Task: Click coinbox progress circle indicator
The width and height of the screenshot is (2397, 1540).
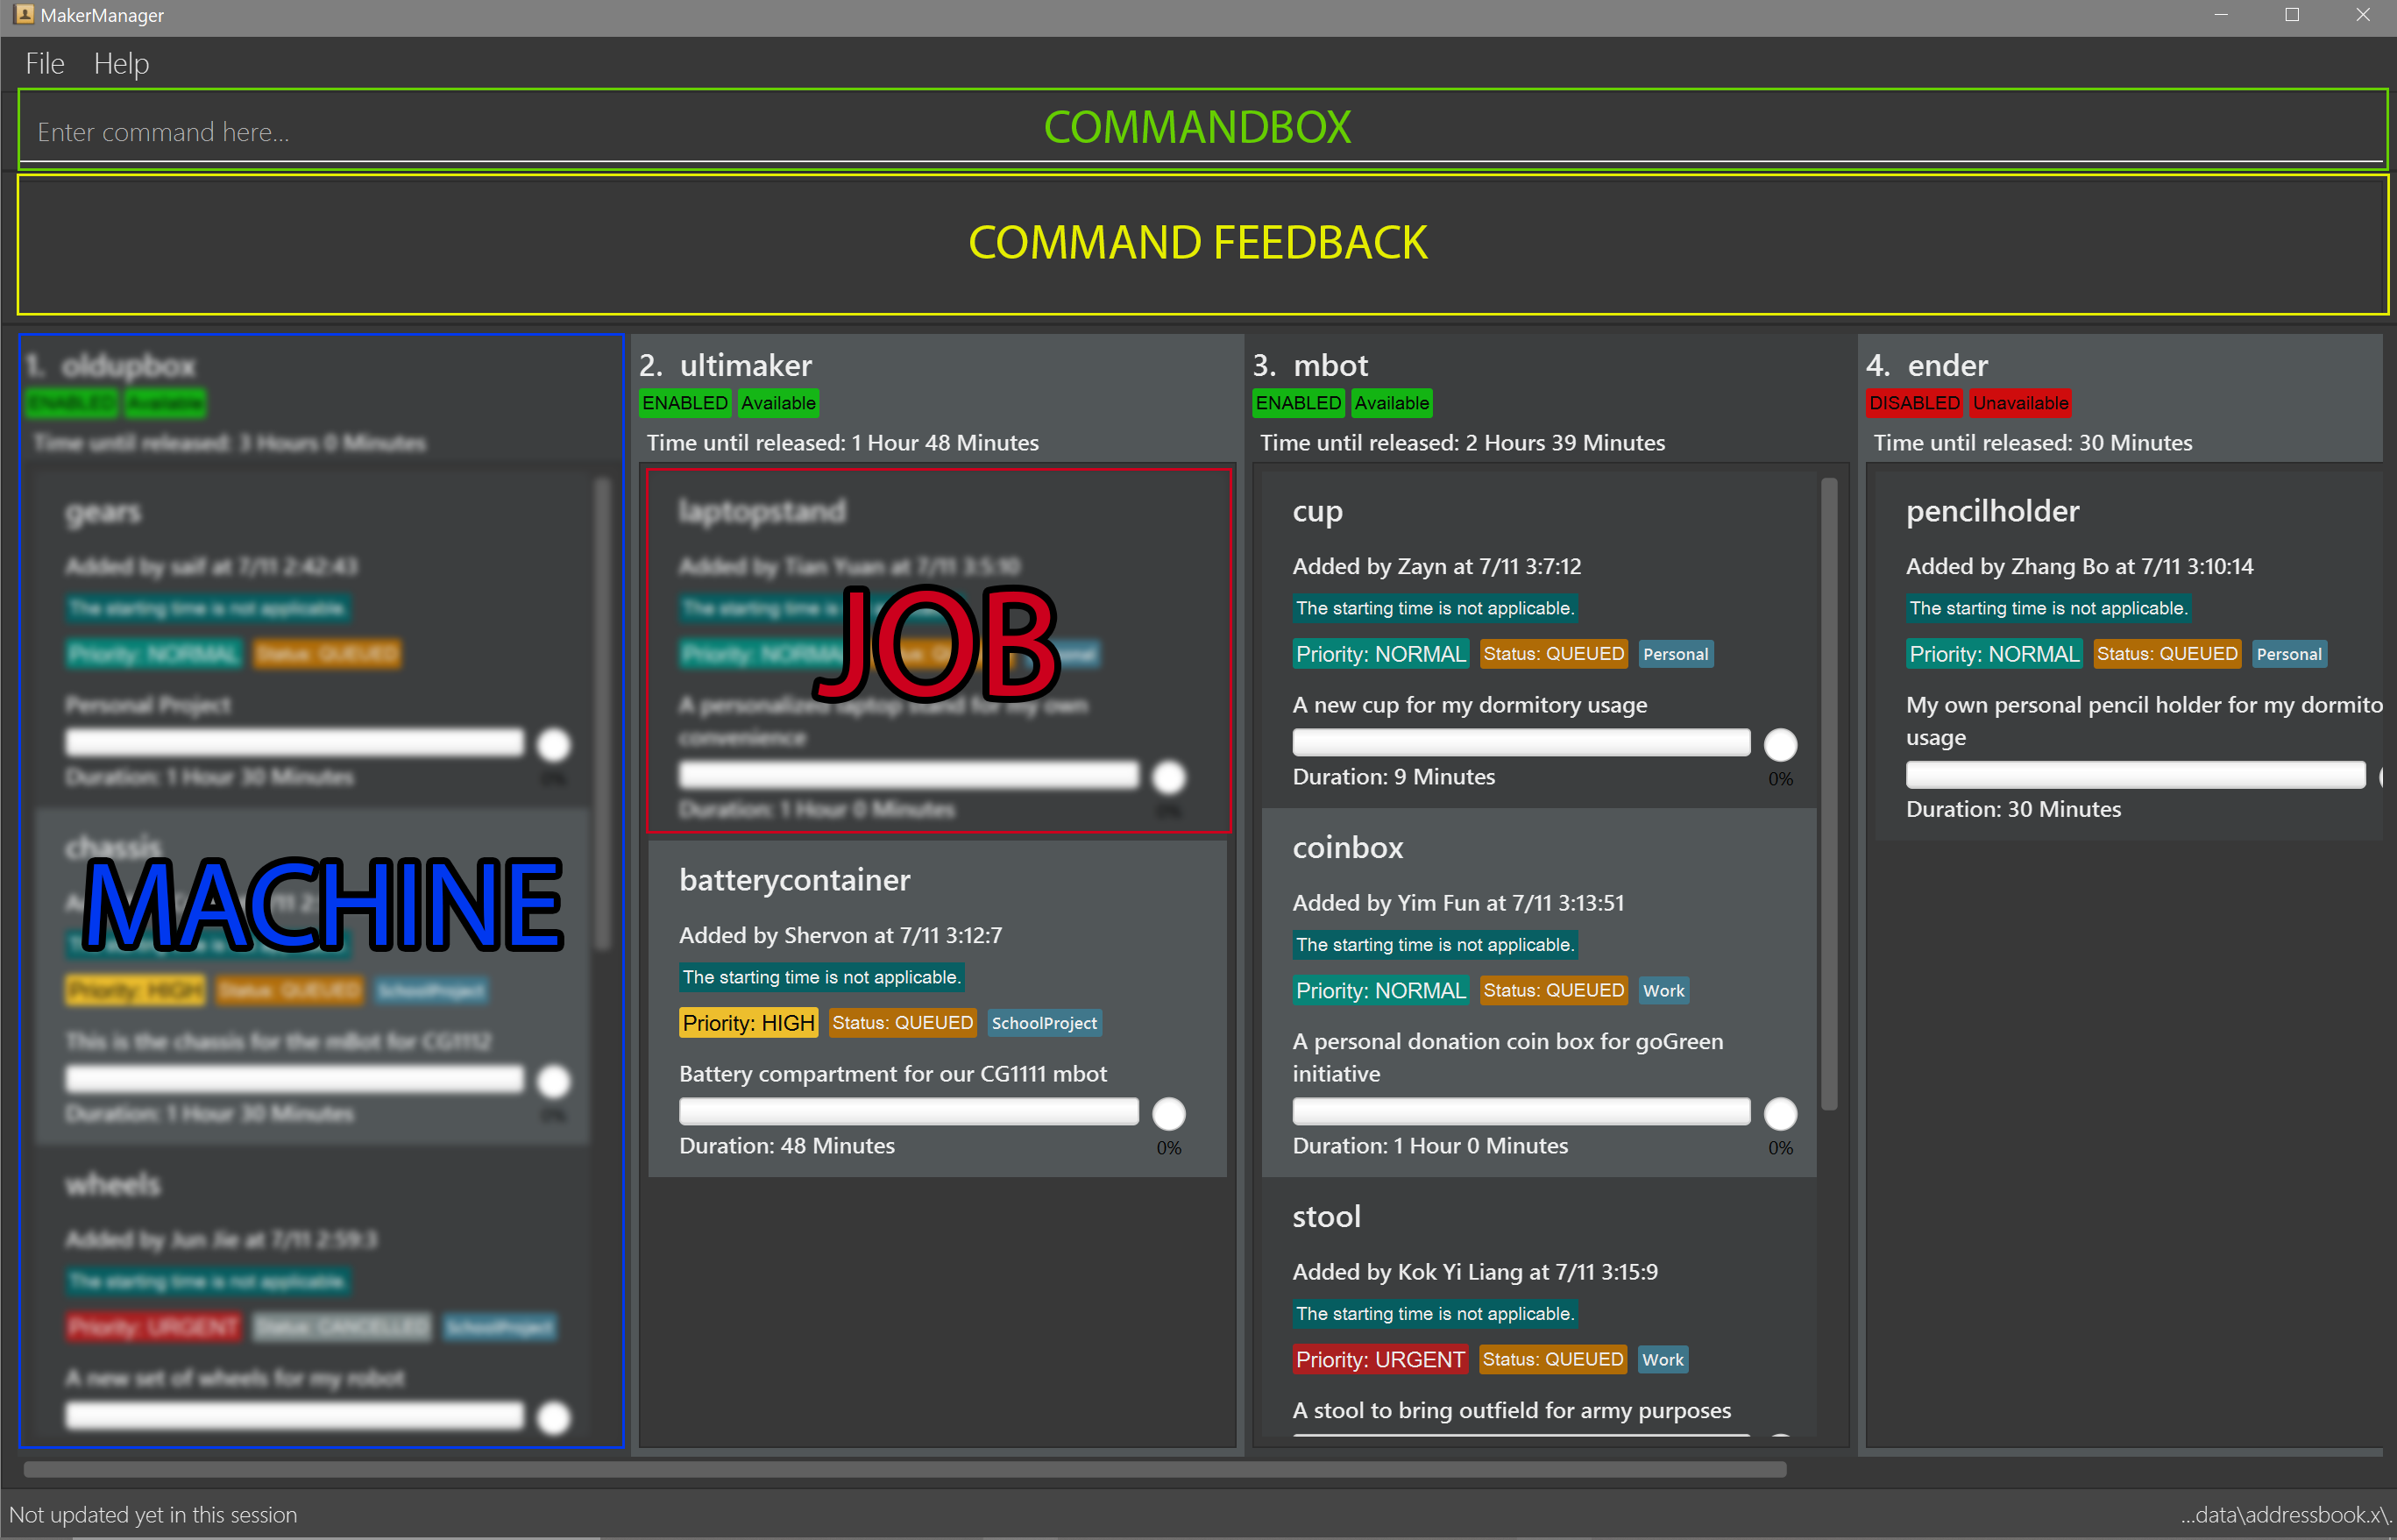Action: [1780, 1113]
